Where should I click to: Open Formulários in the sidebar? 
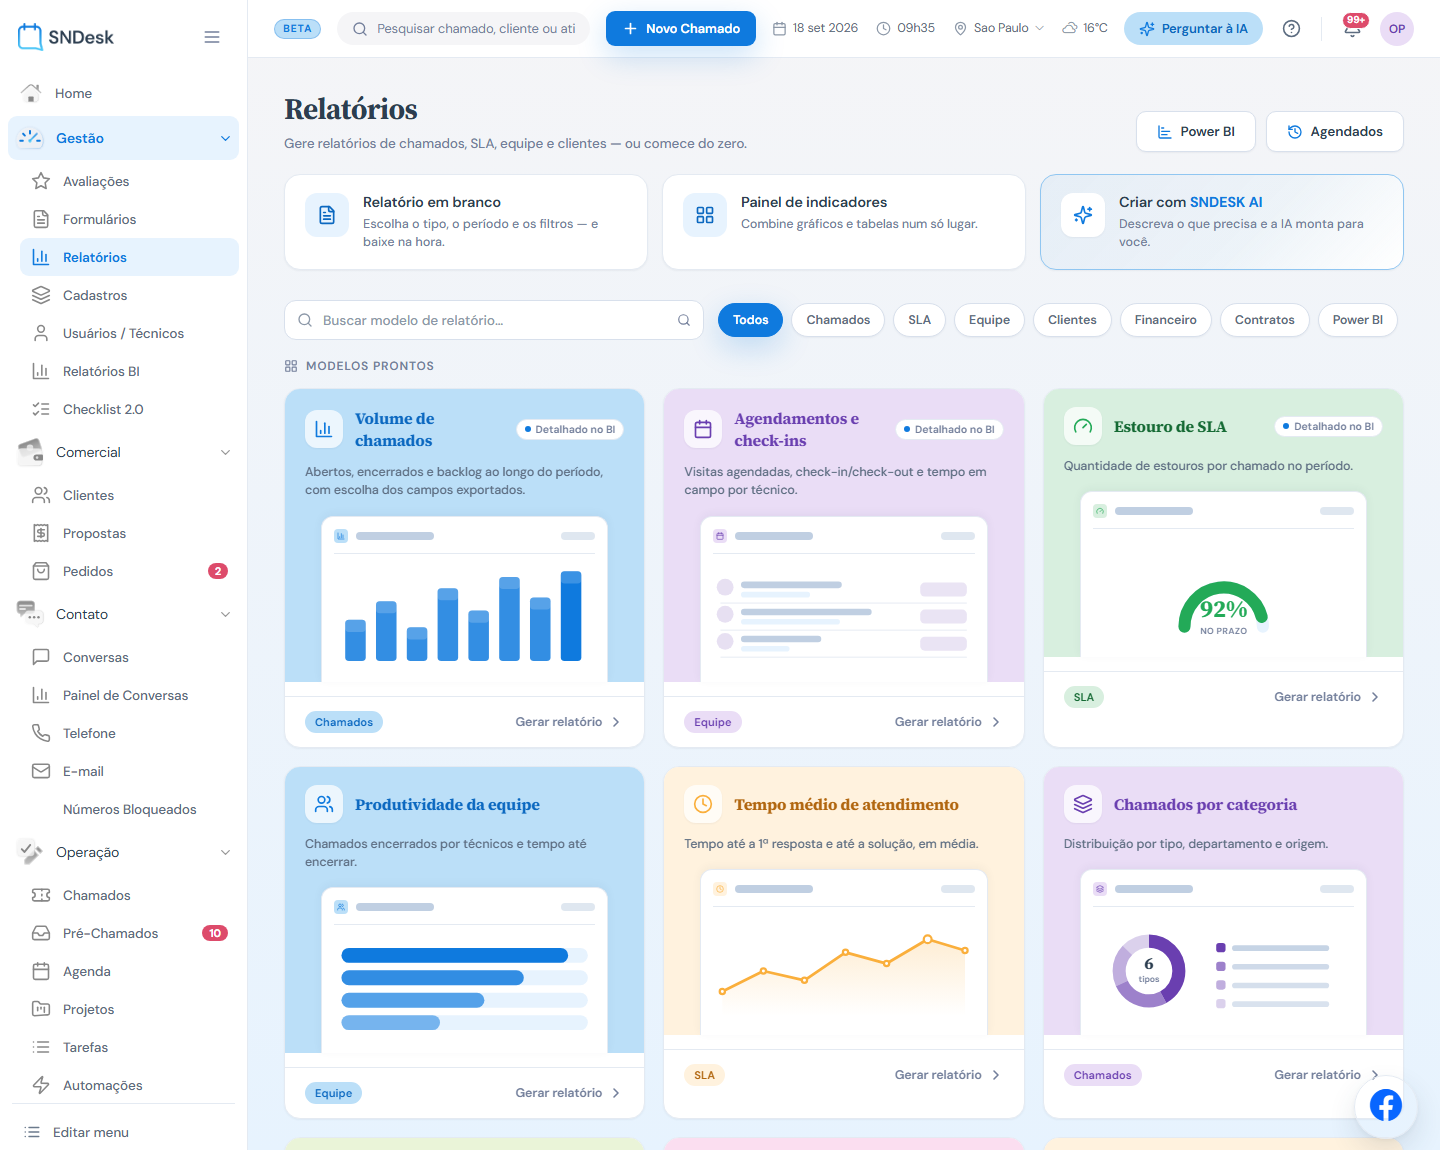(x=129, y=219)
